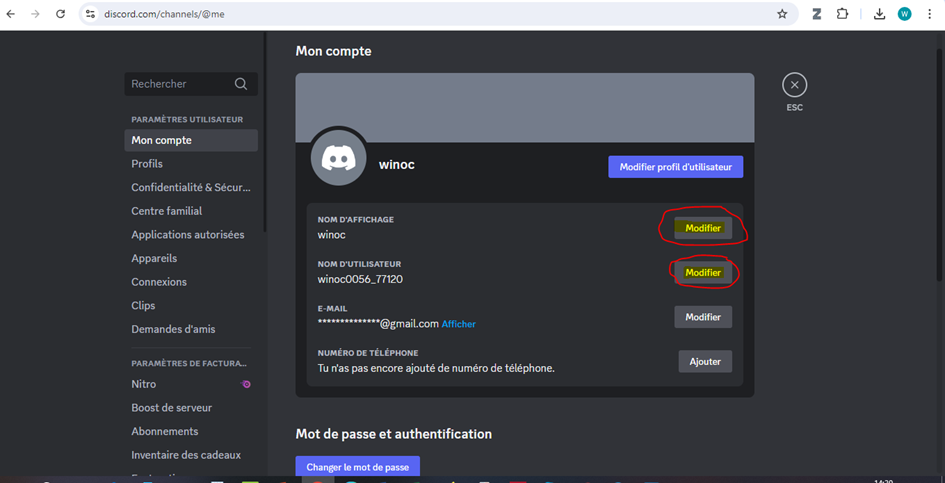The image size is (945, 483).
Task: Click Modifier next to Nom d'affichage
Action: point(703,228)
